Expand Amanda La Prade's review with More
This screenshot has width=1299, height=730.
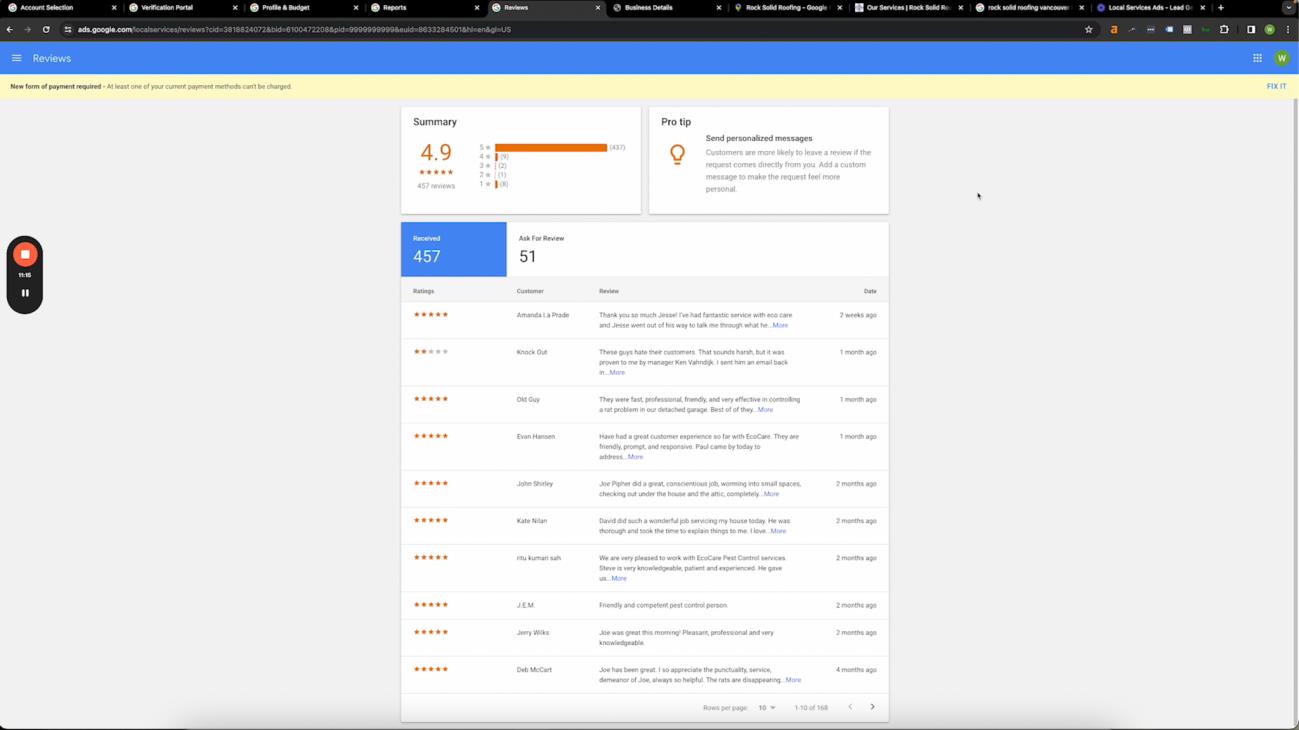point(780,326)
